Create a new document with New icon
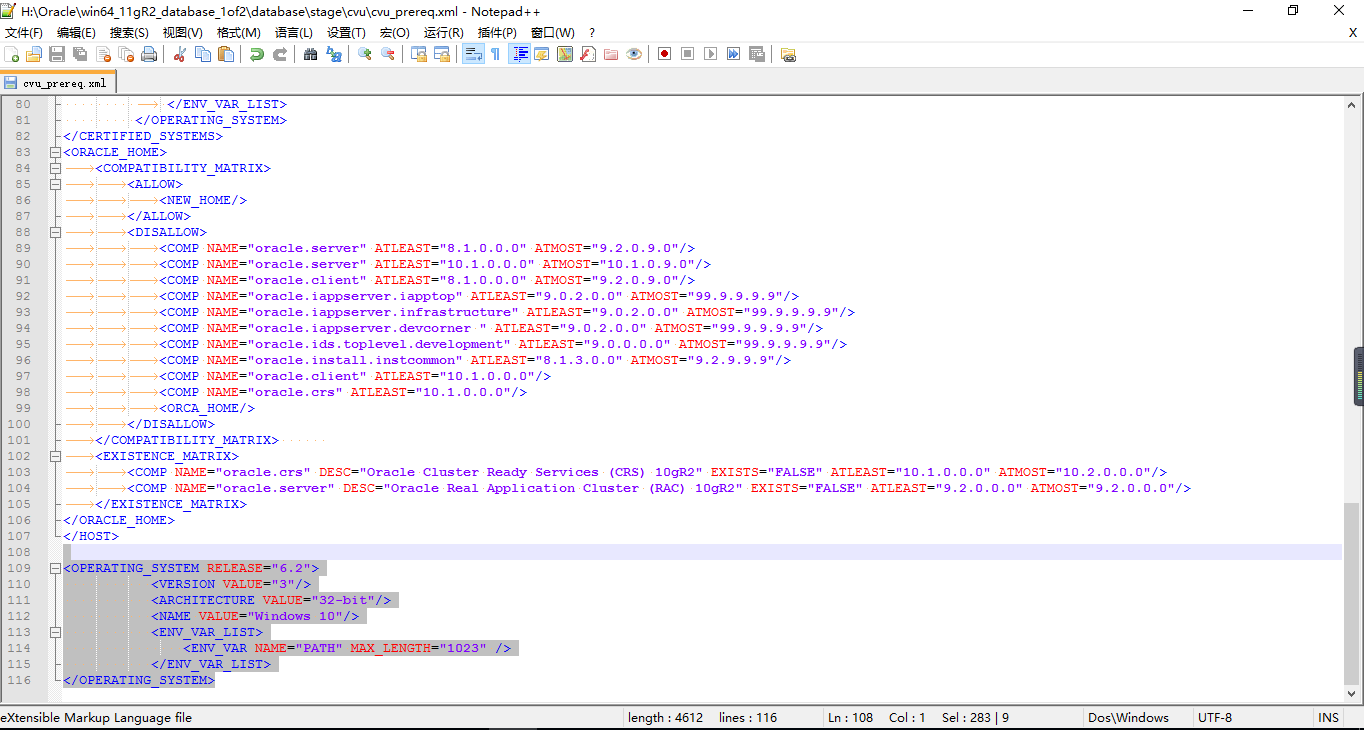 click(x=12, y=54)
